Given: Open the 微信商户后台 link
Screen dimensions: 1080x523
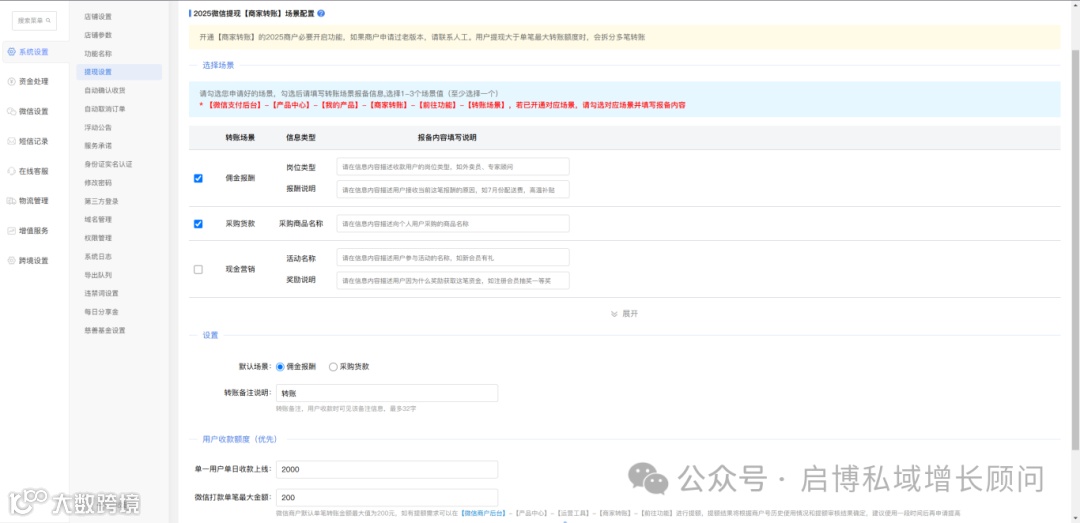Looking at the screenshot, I should coord(482,513).
